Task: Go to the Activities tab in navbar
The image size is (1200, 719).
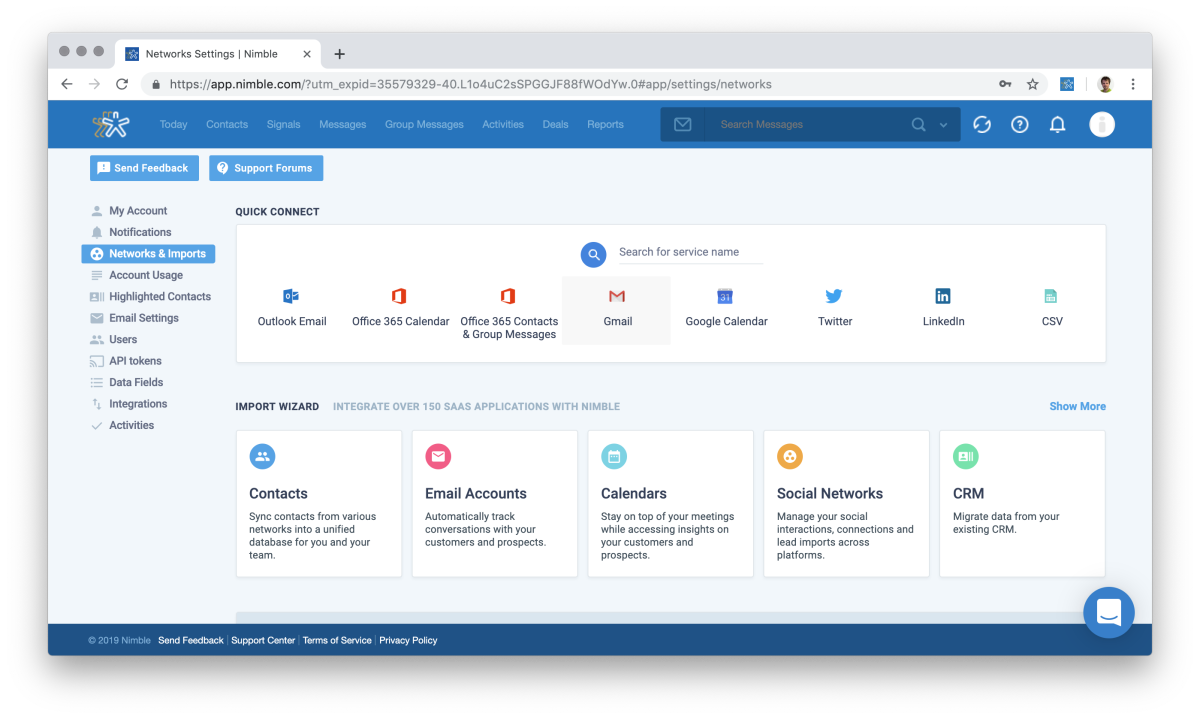Action: (x=503, y=125)
